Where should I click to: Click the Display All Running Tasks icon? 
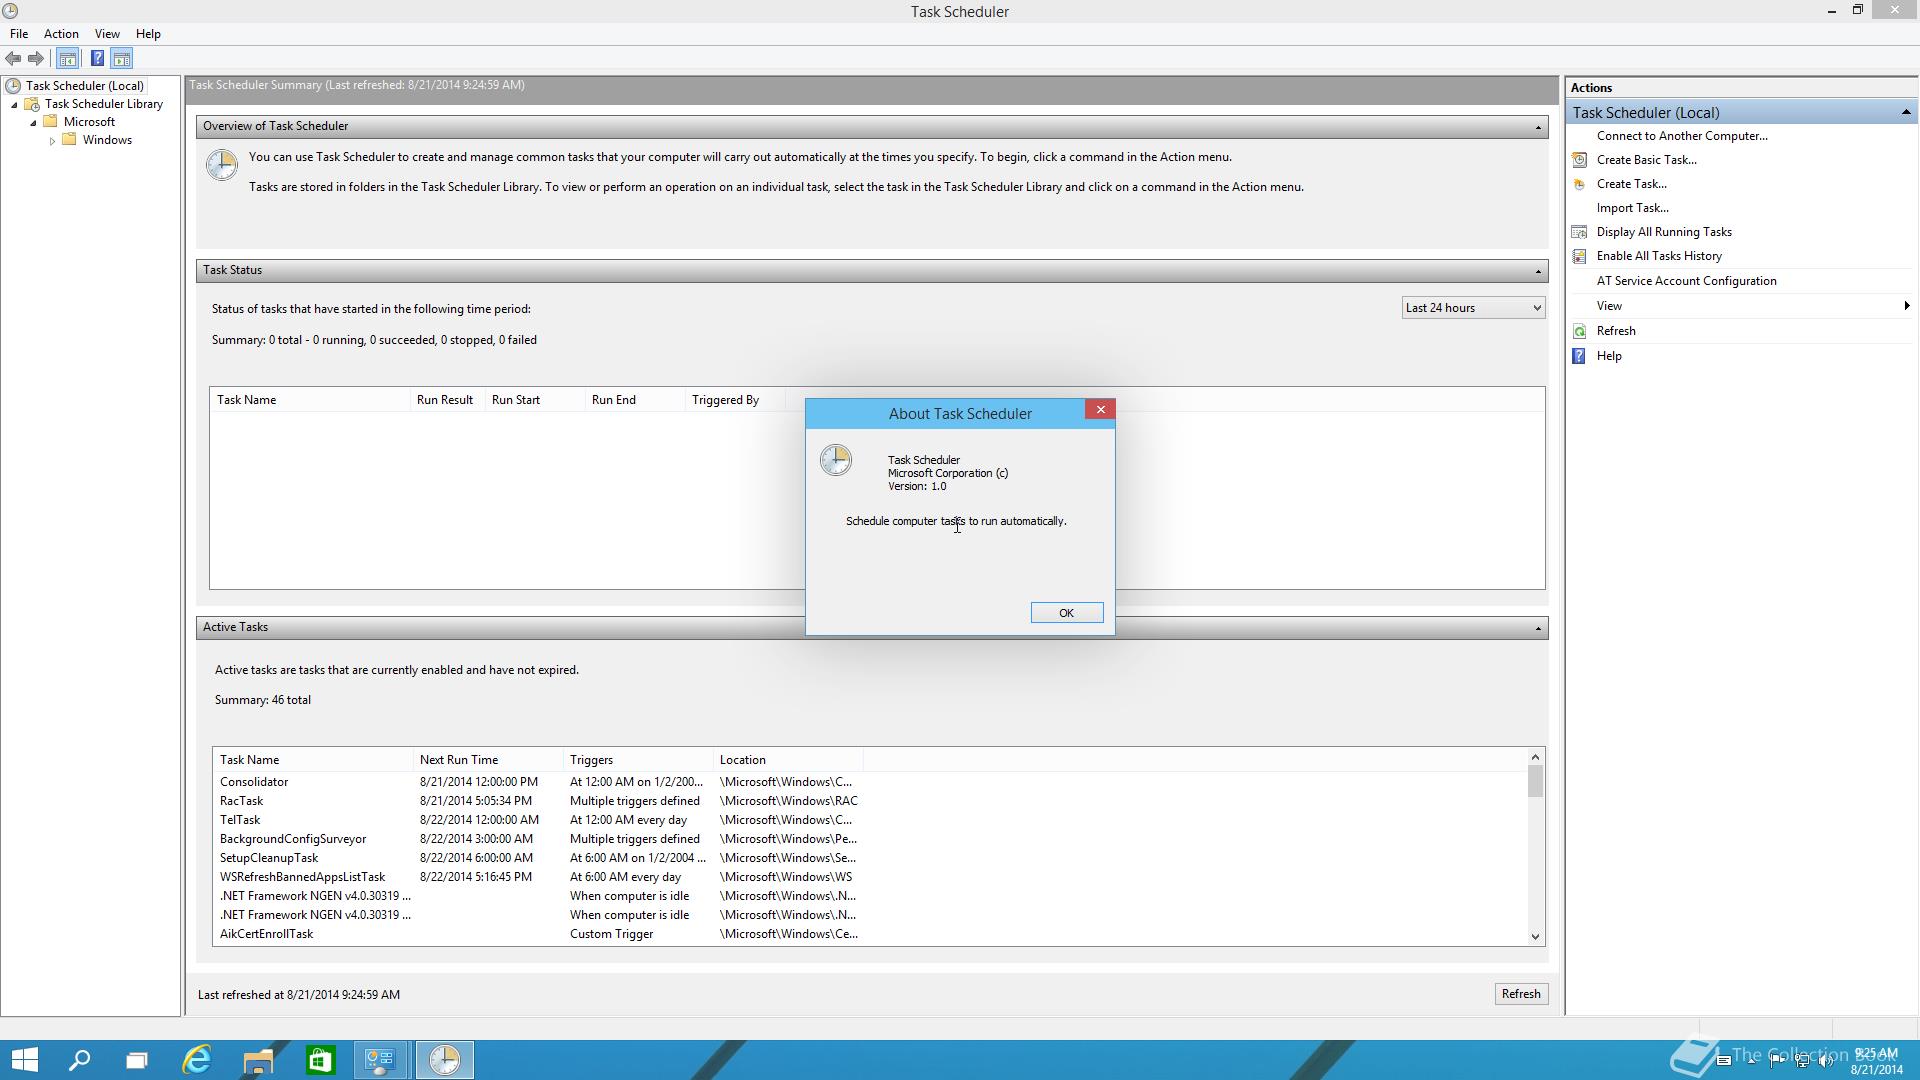1580,232
